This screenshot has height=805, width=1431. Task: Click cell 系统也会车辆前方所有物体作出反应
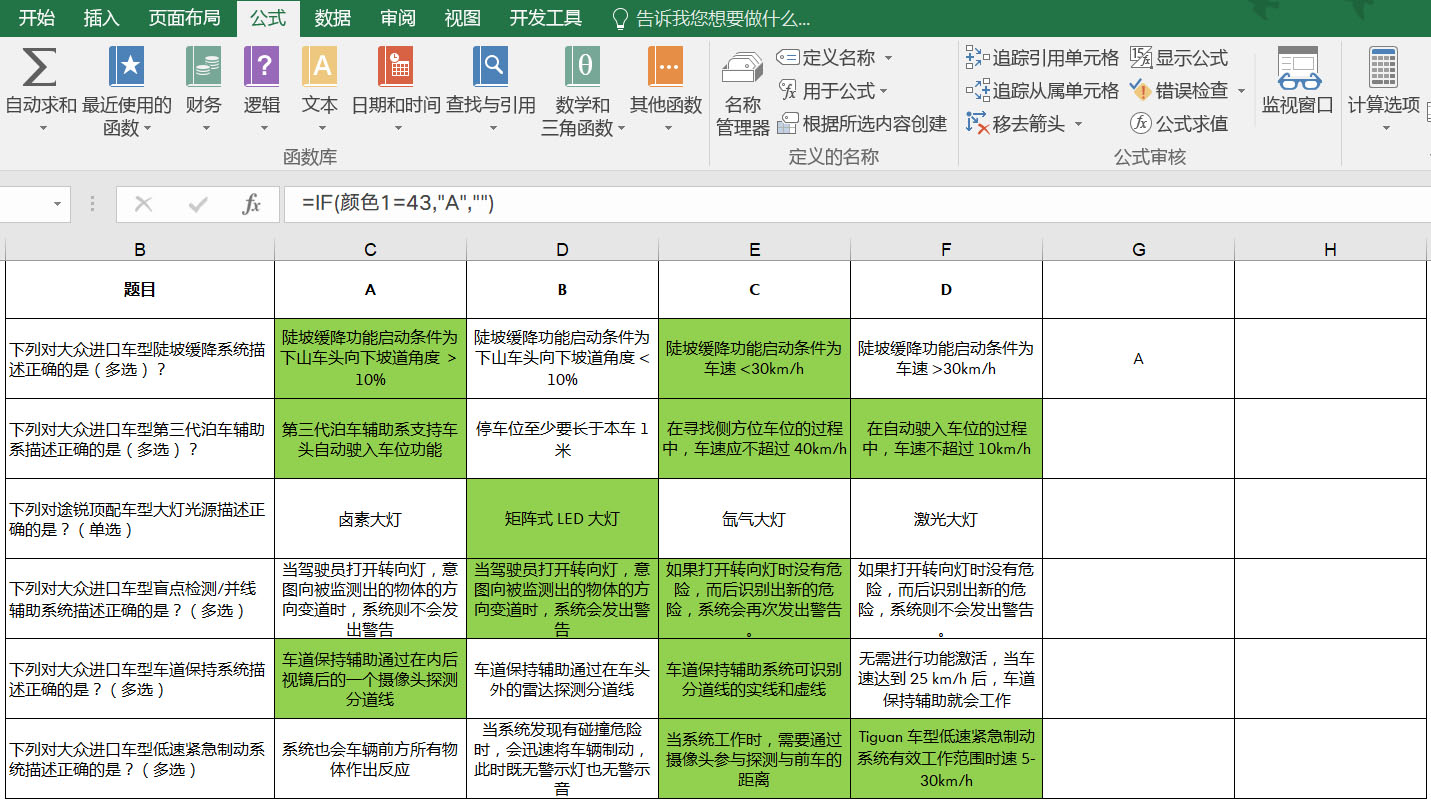370,759
